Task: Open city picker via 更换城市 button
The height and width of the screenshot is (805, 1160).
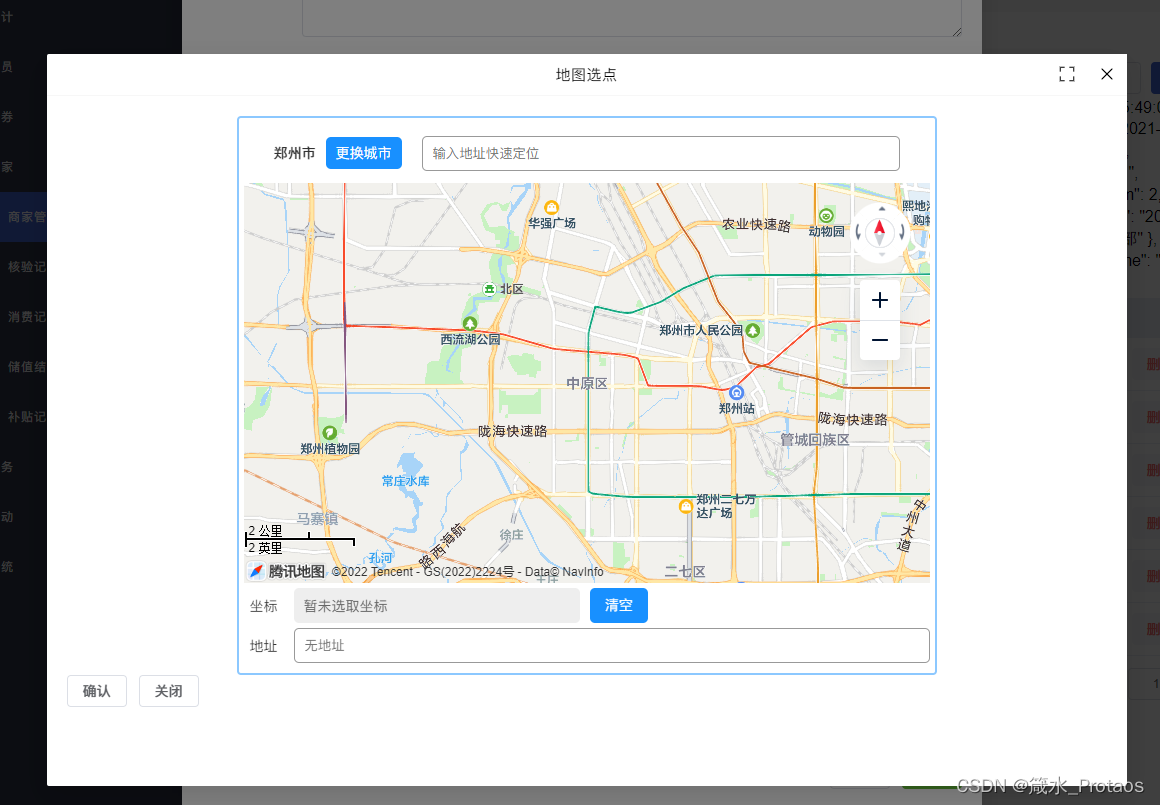Action: pos(363,153)
